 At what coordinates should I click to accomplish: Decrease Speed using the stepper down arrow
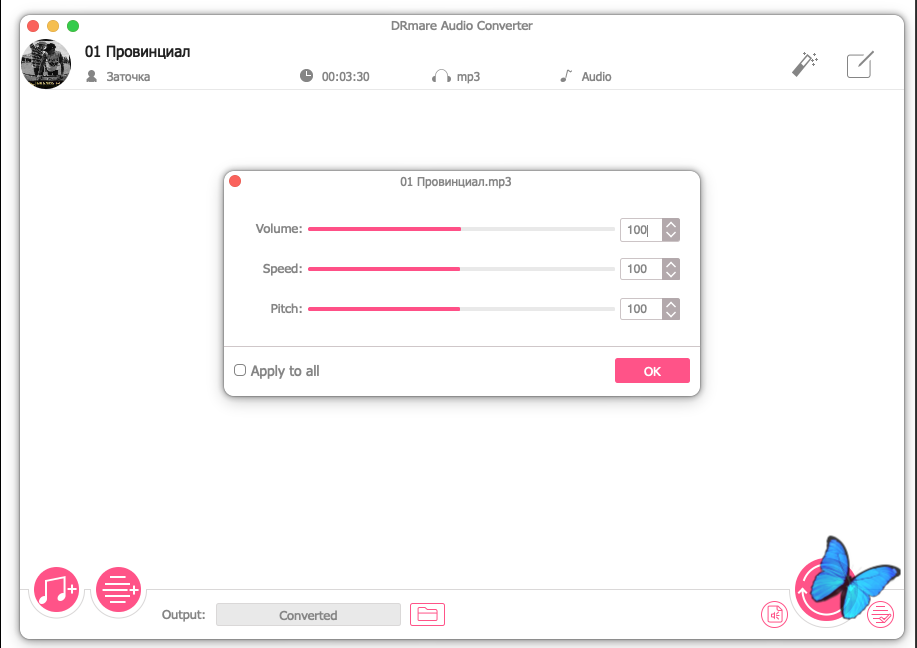671,275
